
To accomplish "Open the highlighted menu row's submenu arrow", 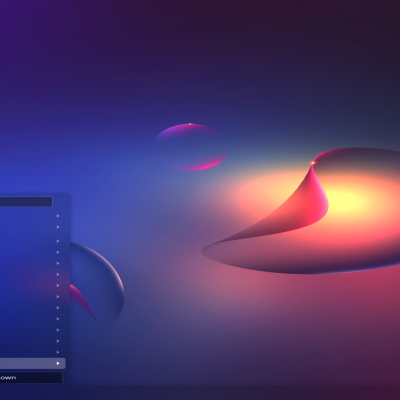I will (58, 363).
